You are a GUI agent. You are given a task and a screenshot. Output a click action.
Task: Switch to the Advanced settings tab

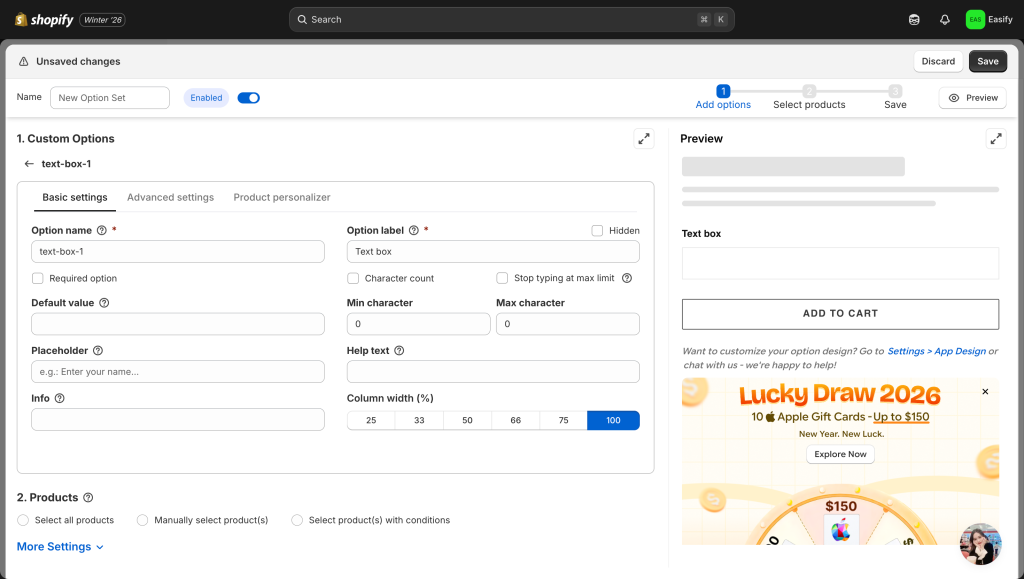(x=170, y=198)
